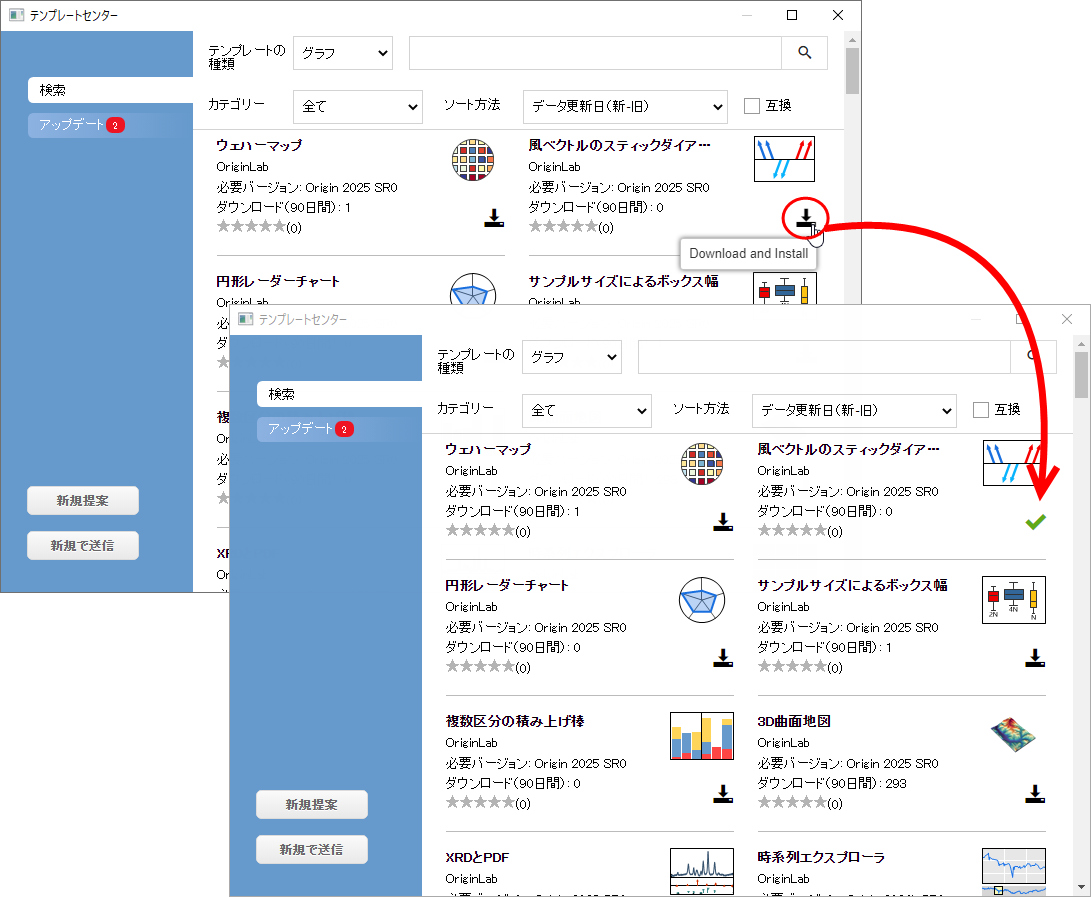The width and height of the screenshot is (1091, 897).
Task: Click search text field in back window
Action: (x=596, y=53)
